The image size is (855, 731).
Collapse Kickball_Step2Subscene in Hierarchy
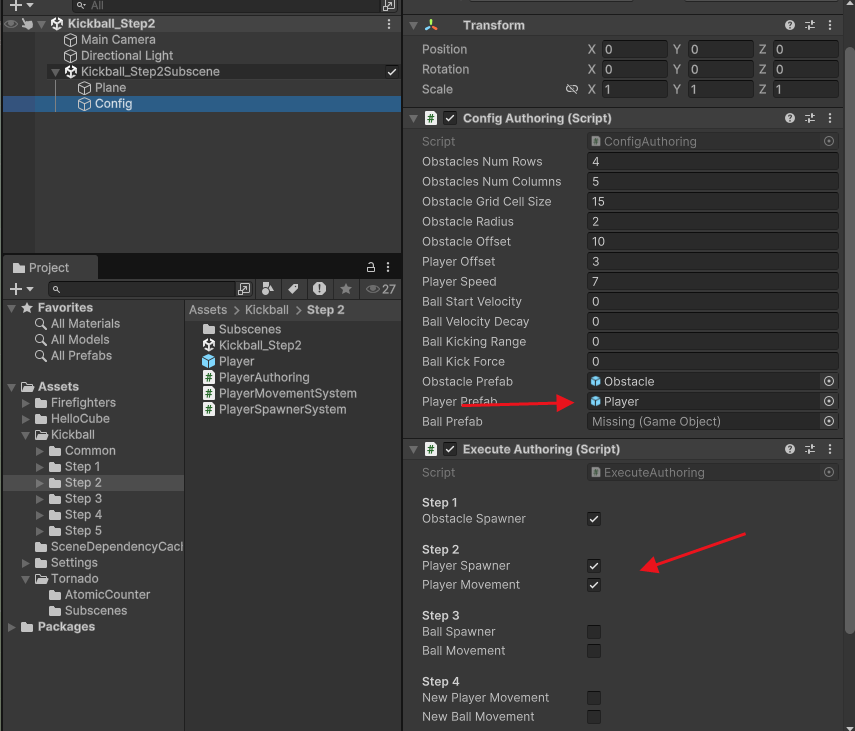(x=55, y=72)
